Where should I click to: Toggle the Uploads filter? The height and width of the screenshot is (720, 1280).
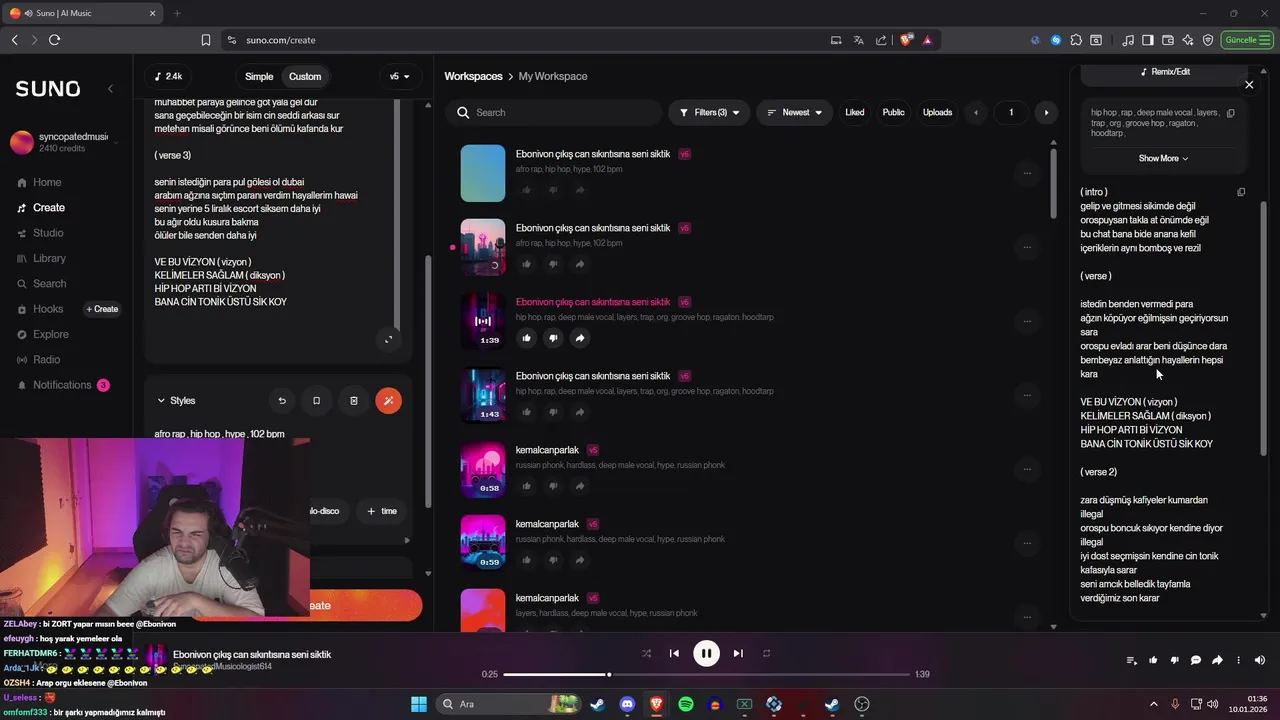937,112
